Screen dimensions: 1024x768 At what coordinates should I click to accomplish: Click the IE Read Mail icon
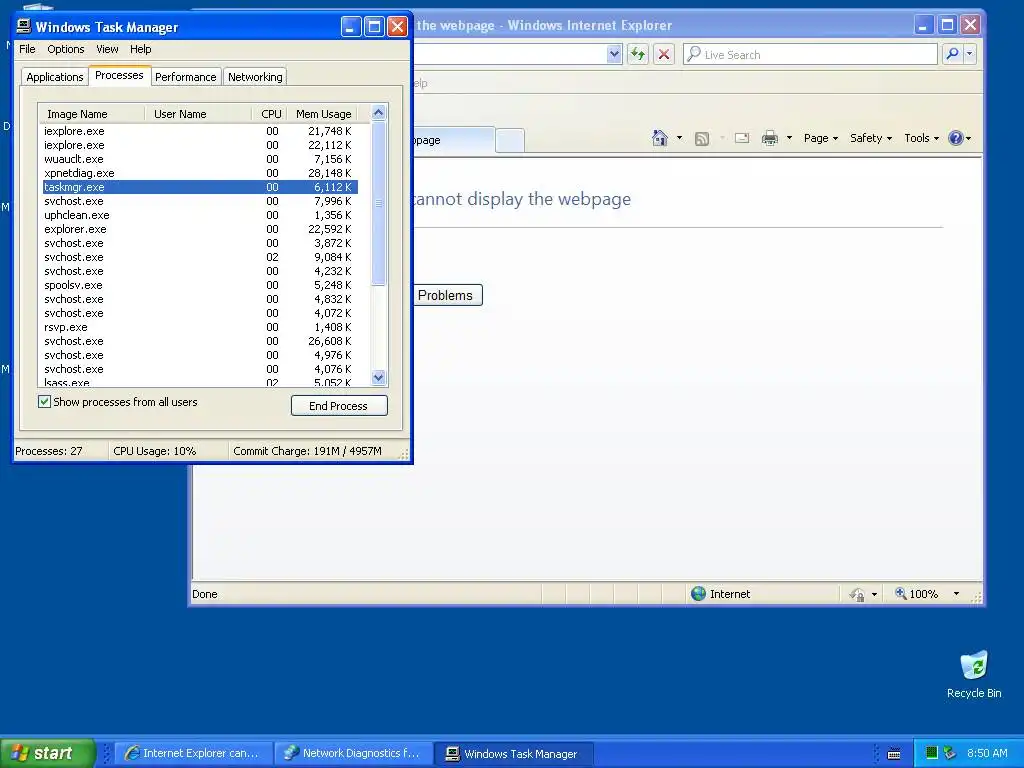(x=742, y=138)
